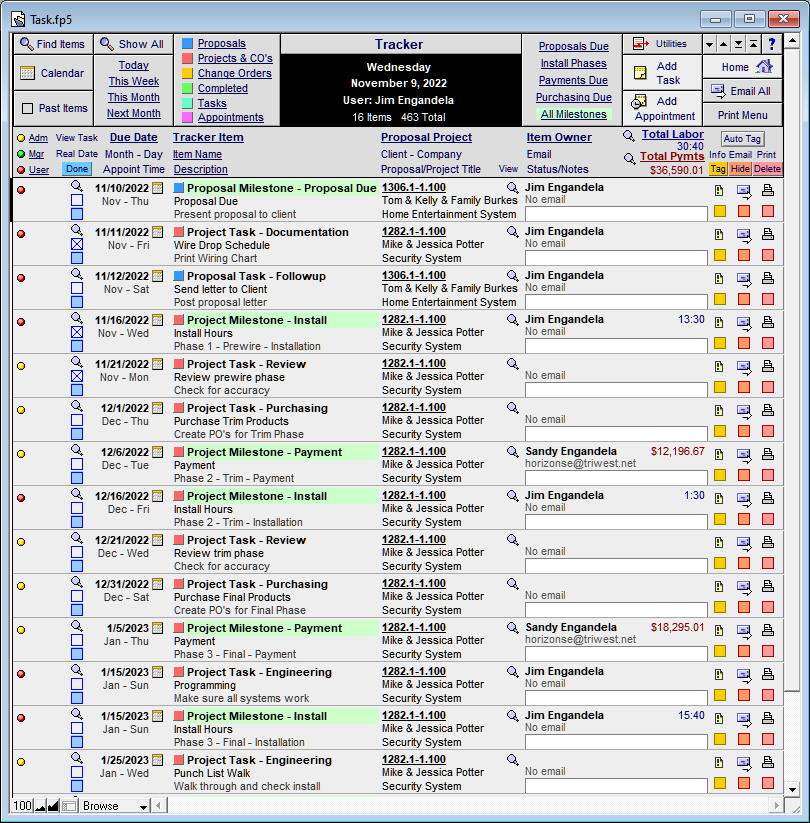Click Total Pymts magnifier icon

point(629,159)
